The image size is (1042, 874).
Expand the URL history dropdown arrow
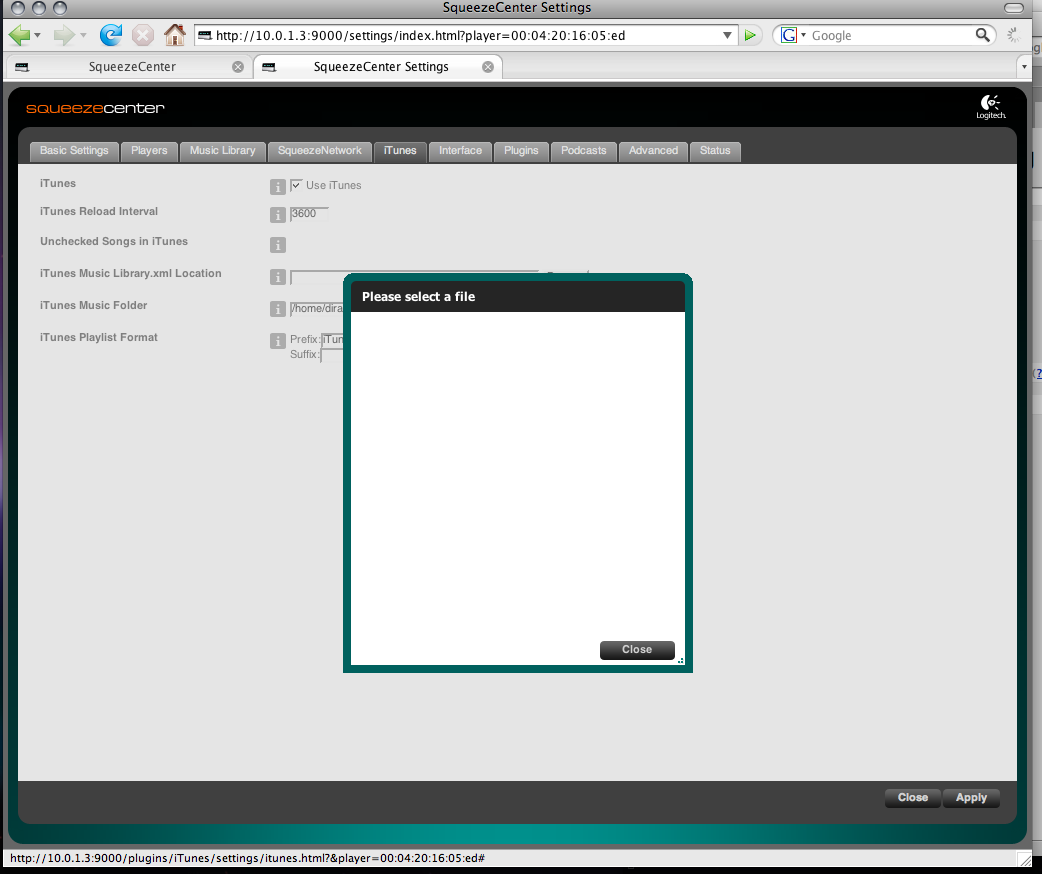pyautogui.click(x=728, y=35)
